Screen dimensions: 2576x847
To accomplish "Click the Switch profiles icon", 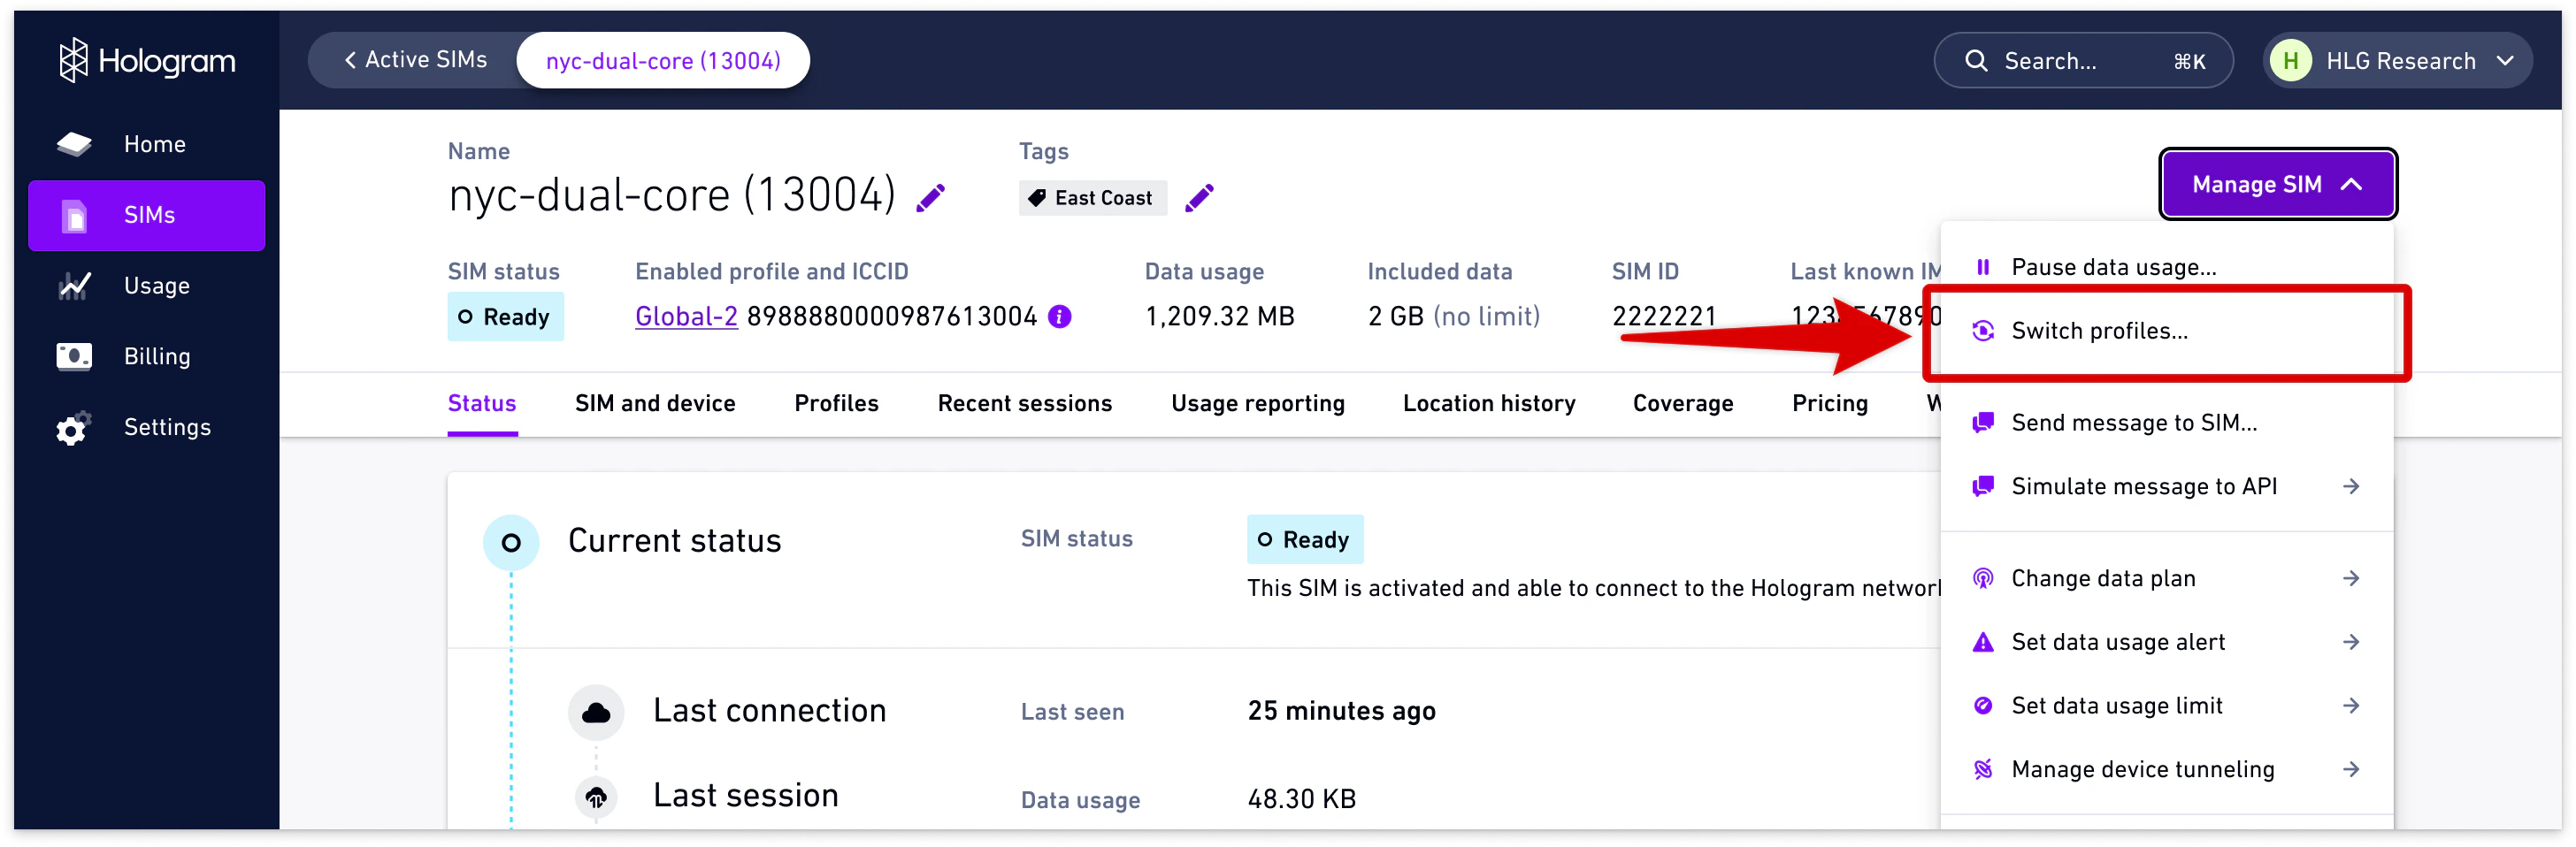I will coord(1982,331).
